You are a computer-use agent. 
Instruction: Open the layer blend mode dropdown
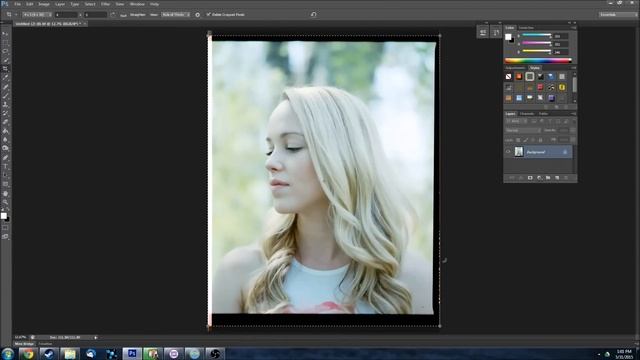523,130
